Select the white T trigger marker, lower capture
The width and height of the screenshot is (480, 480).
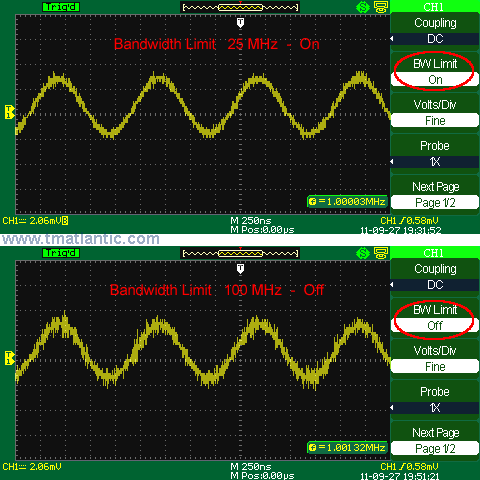click(x=240, y=269)
